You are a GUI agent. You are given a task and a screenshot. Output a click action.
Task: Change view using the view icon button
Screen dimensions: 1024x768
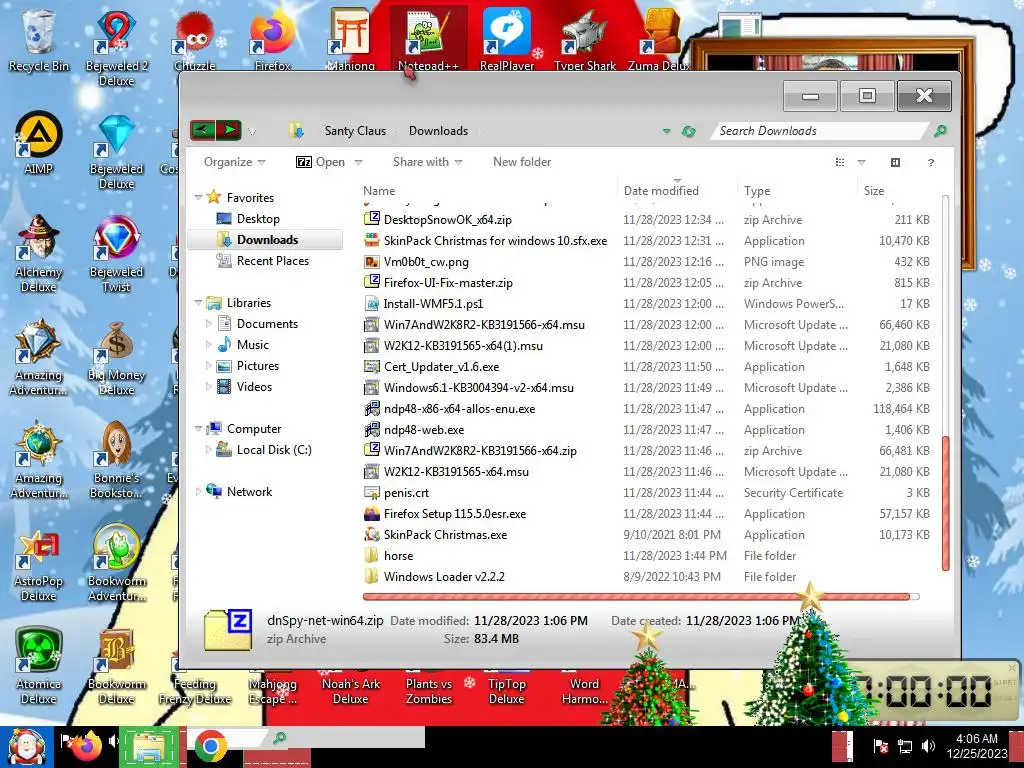[840, 162]
